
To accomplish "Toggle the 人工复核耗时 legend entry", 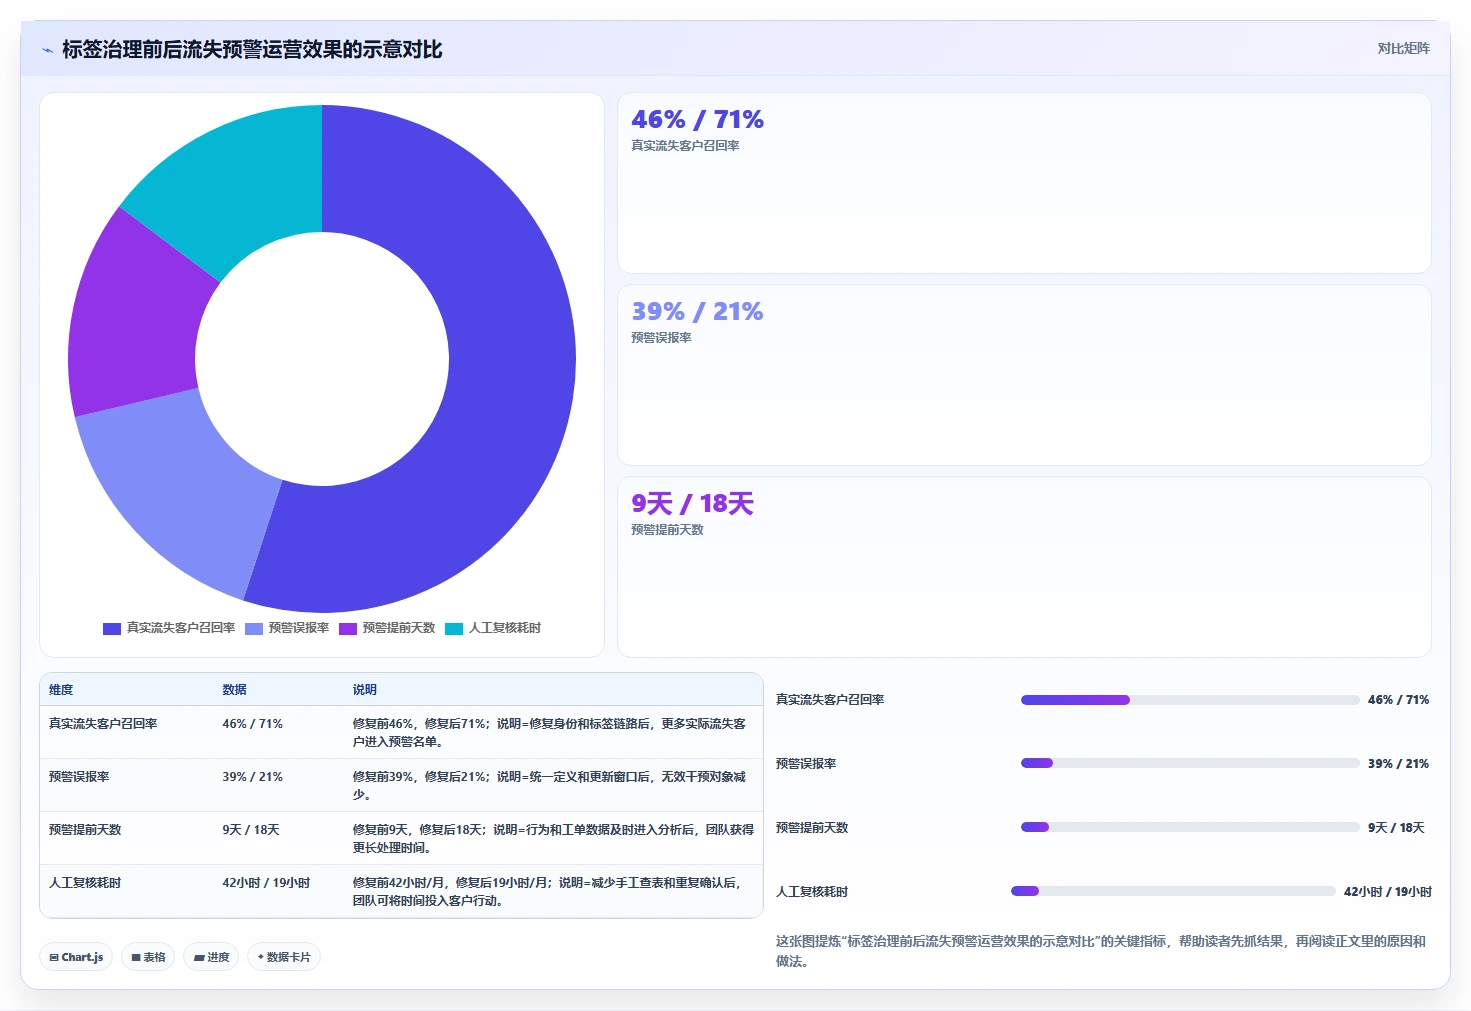I will pyautogui.click(x=493, y=628).
